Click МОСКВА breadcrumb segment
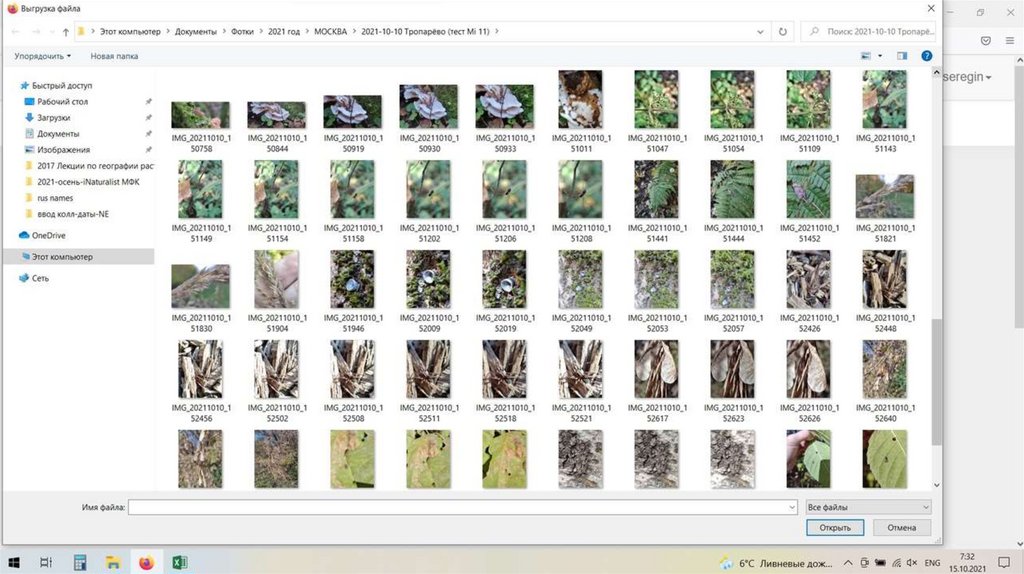Image resolution: width=1024 pixels, height=574 pixels. (x=330, y=31)
